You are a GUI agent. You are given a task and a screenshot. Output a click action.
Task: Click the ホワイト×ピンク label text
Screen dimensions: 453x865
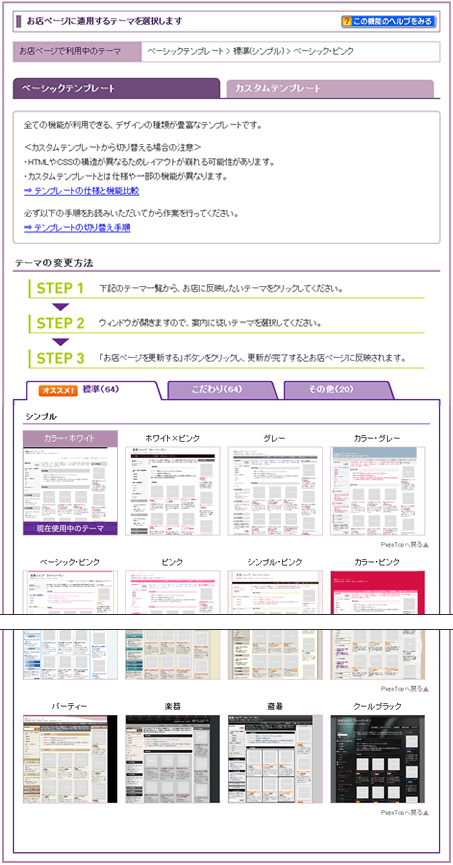tap(173, 439)
